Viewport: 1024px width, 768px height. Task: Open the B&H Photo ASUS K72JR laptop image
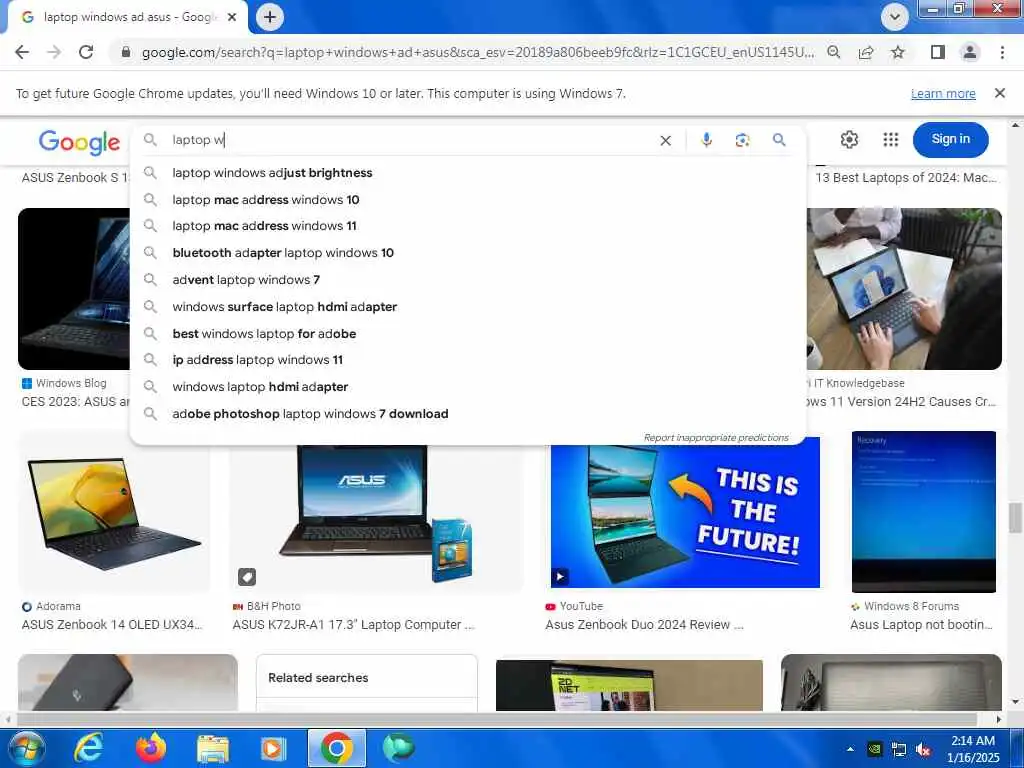[x=376, y=518]
